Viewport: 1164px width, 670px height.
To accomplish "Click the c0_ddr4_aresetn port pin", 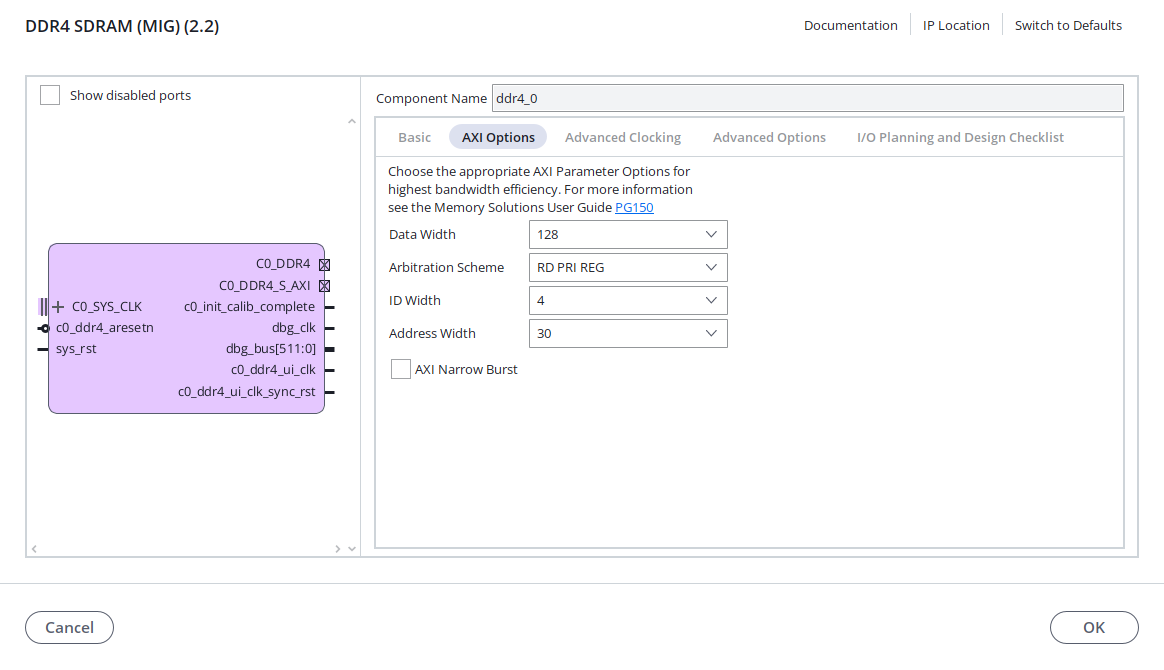I will coord(43,328).
